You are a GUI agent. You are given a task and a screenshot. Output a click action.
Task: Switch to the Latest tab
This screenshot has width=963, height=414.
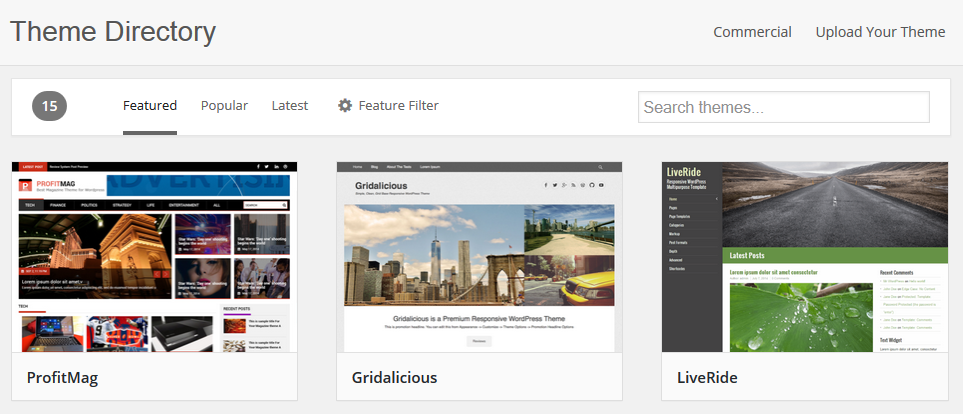290,106
